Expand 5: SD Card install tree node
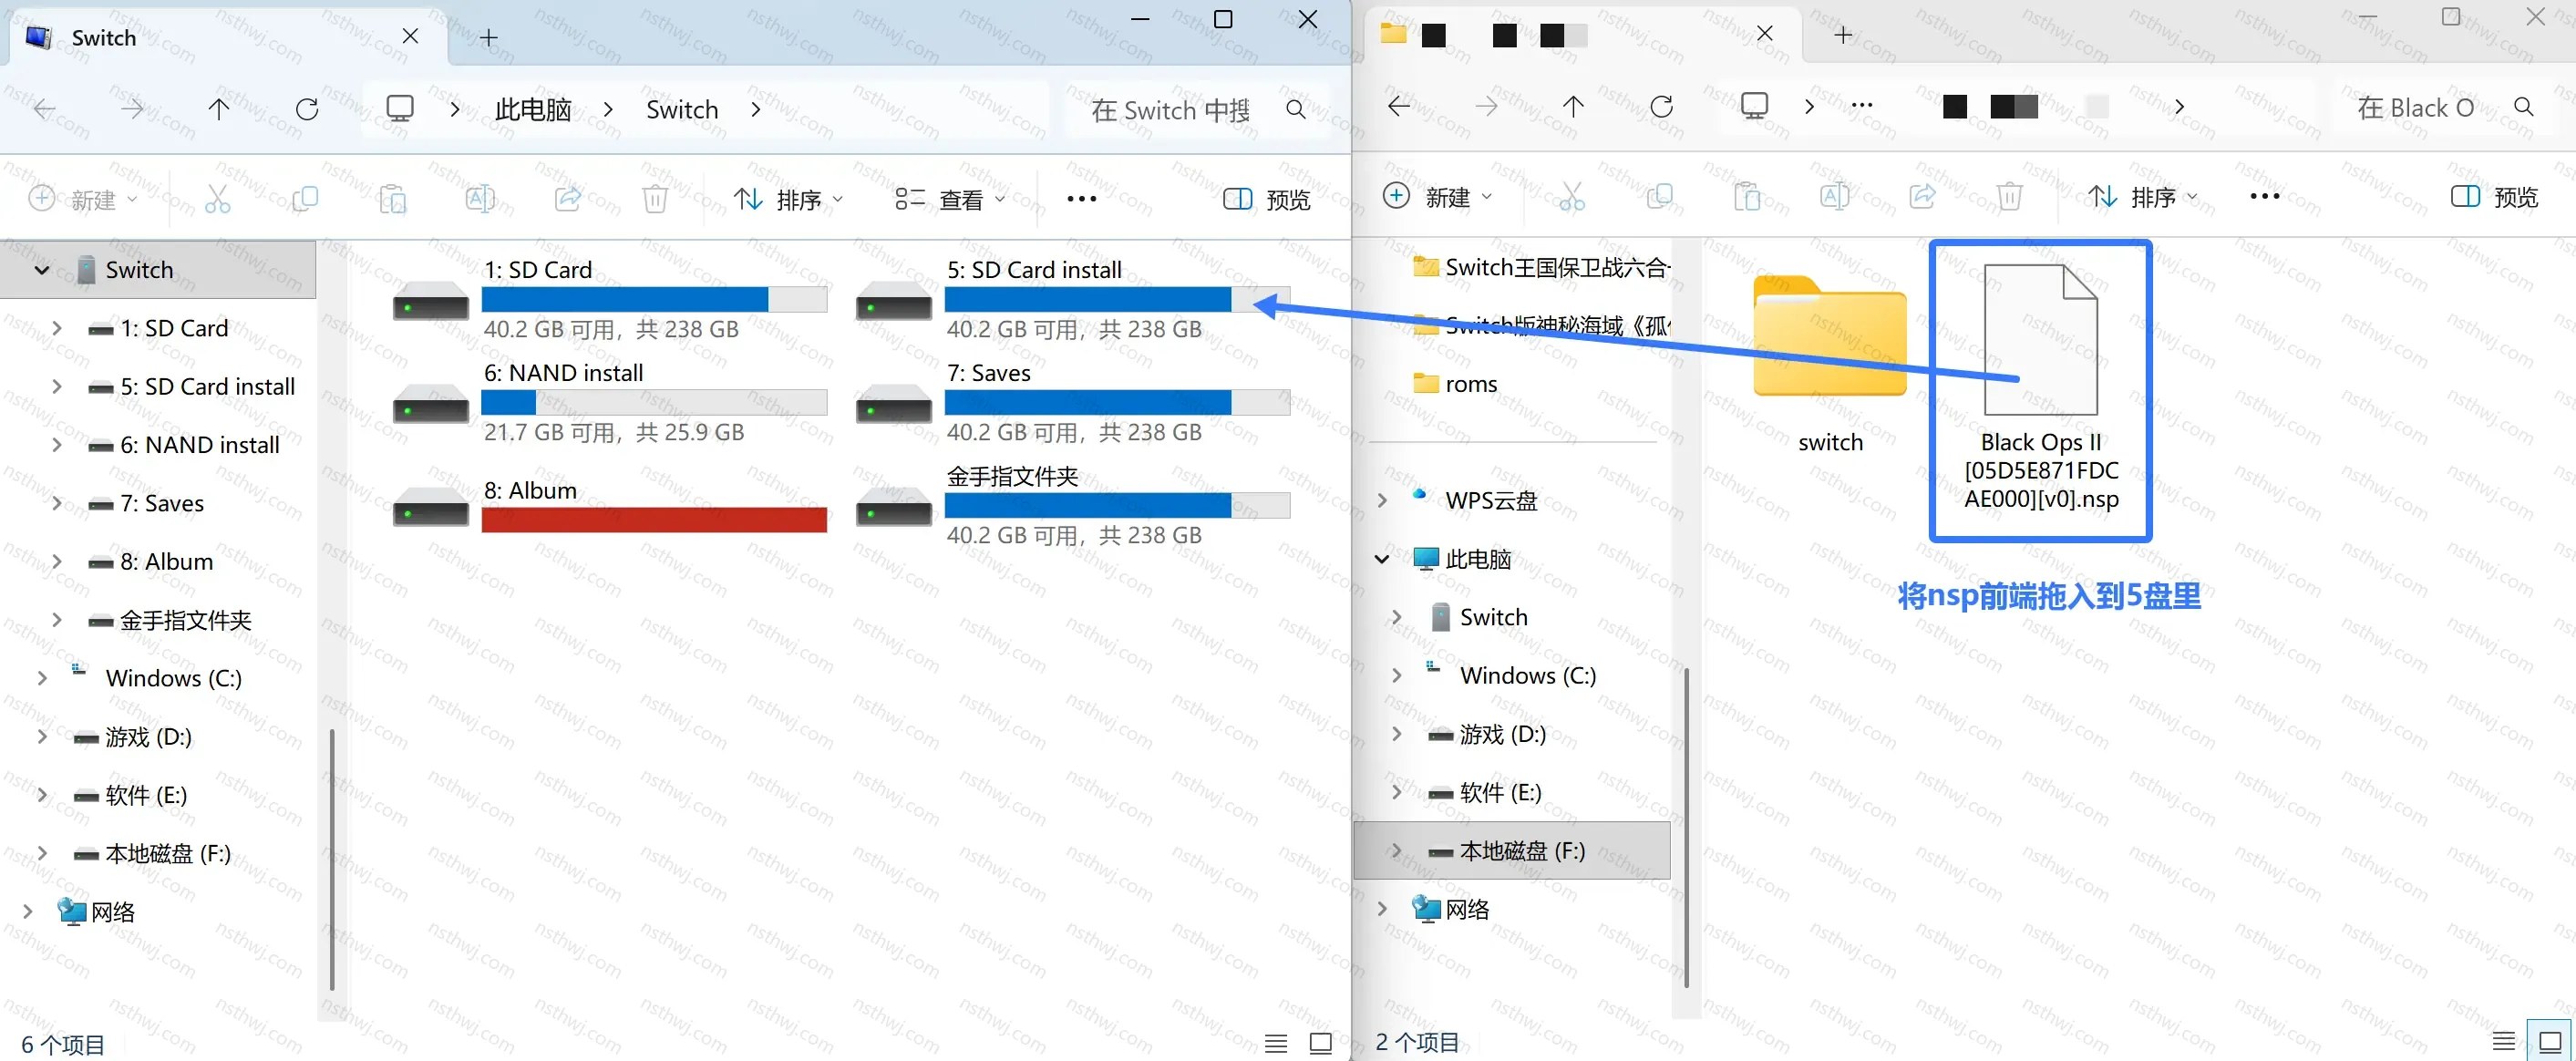This screenshot has height=1061, width=2576. pyautogui.click(x=57, y=386)
